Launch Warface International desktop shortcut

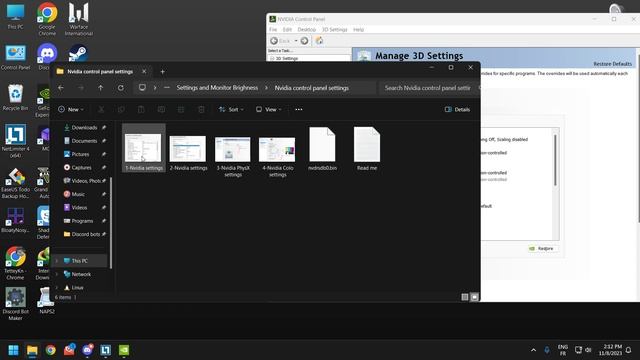pyautogui.click(x=78, y=19)
